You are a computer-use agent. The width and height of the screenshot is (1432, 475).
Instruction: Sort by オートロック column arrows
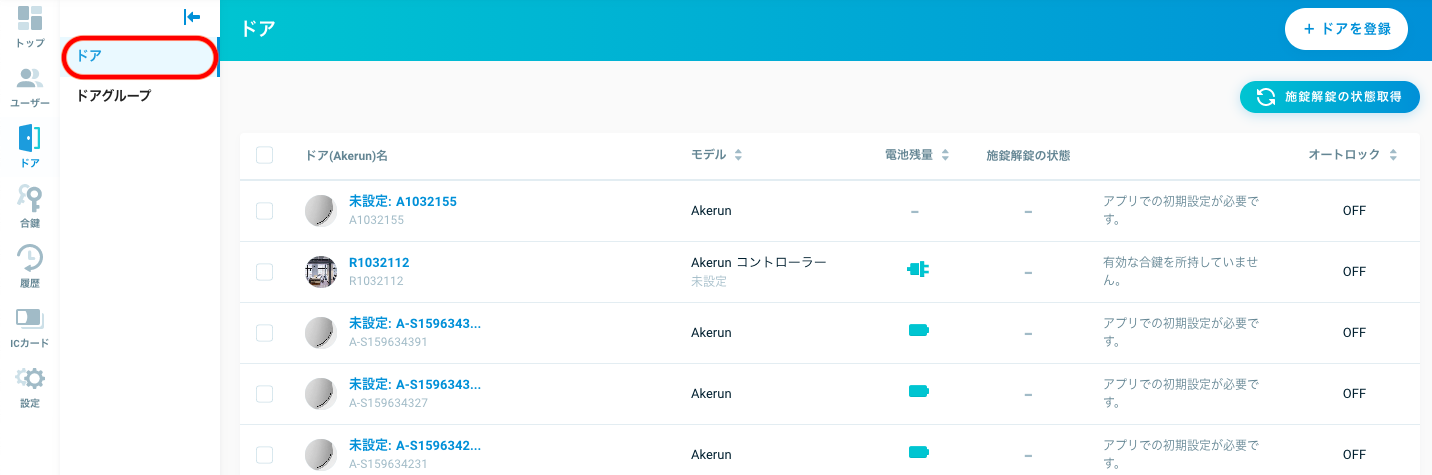[x=1393, y=155]
